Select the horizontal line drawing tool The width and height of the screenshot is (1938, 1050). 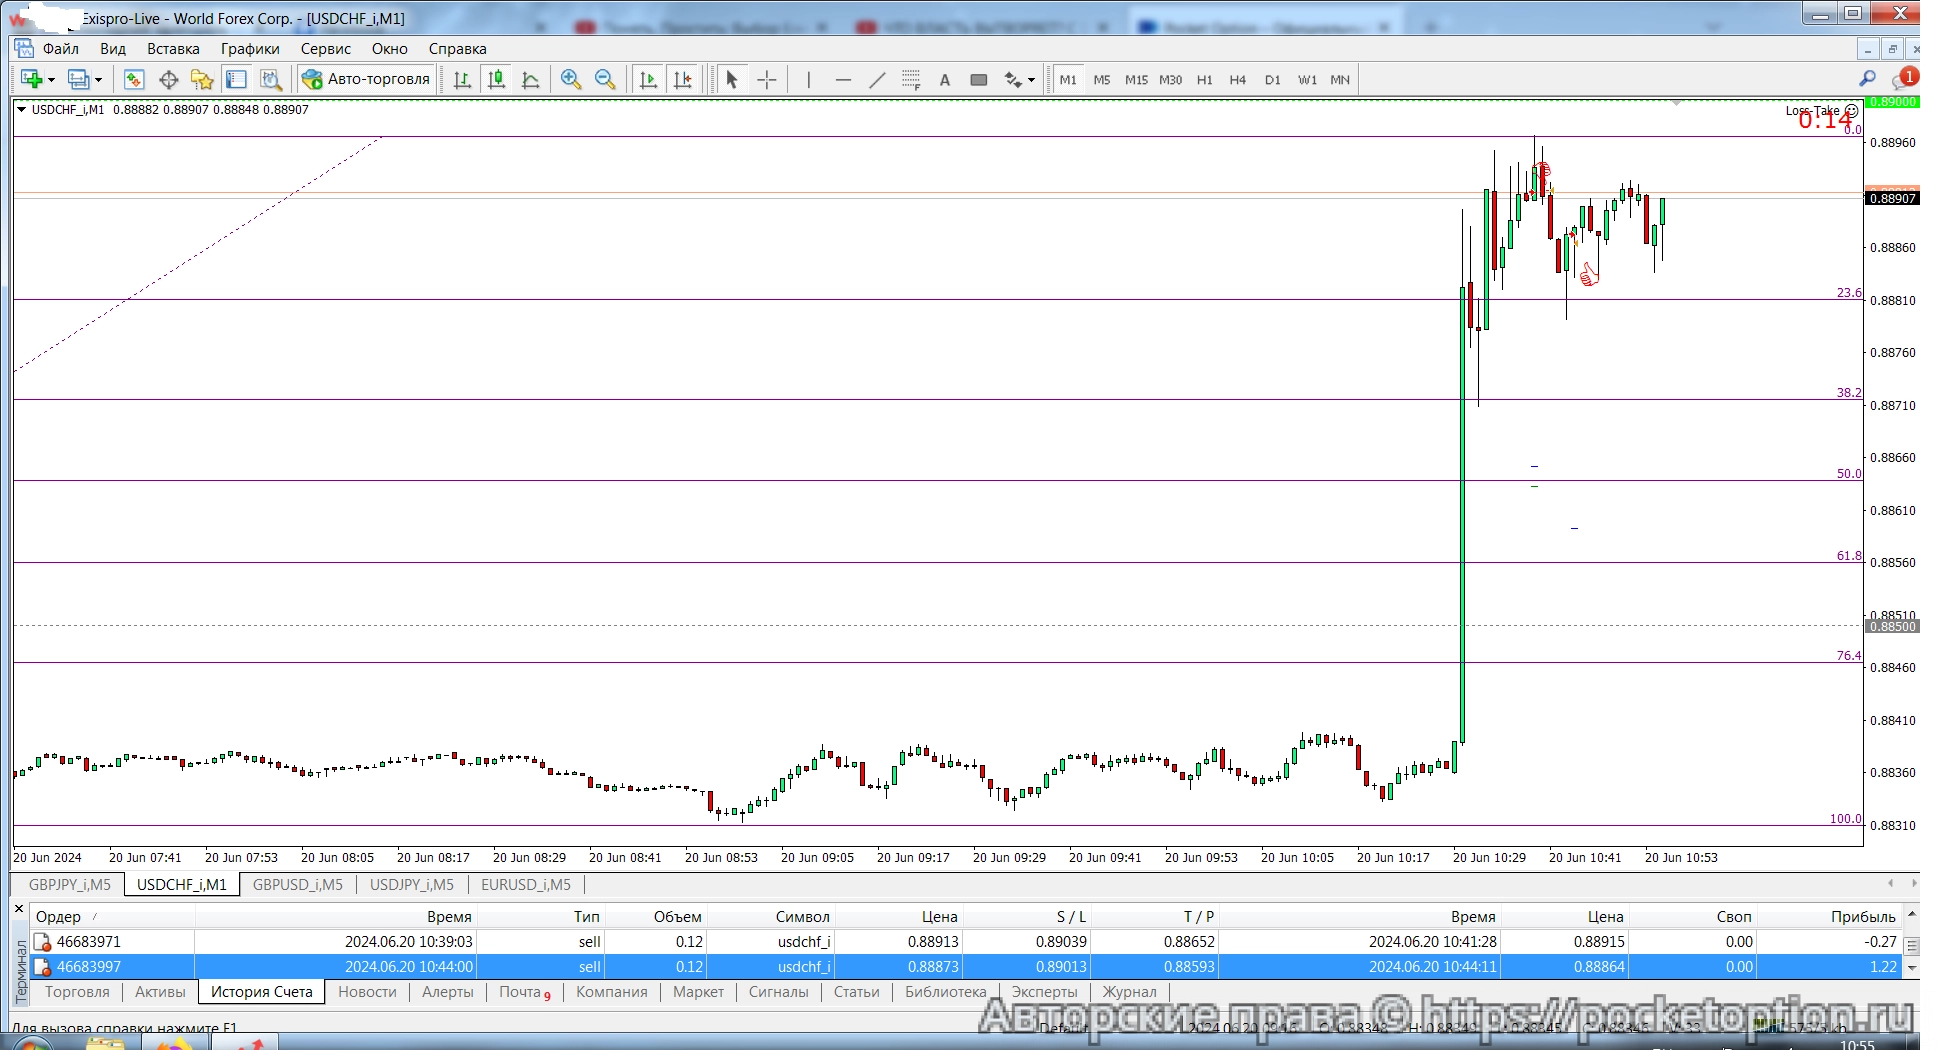(843, 80)
